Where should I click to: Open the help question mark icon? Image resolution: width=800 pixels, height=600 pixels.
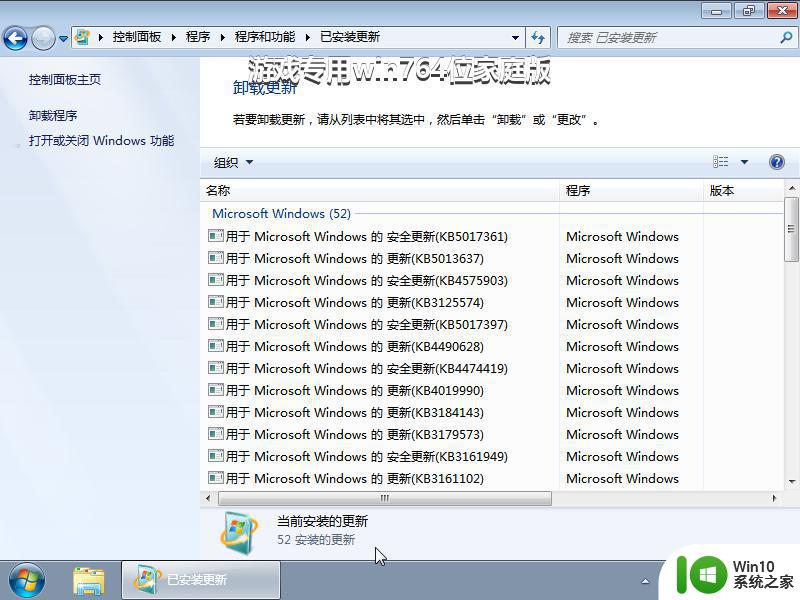tap(776, 162)
